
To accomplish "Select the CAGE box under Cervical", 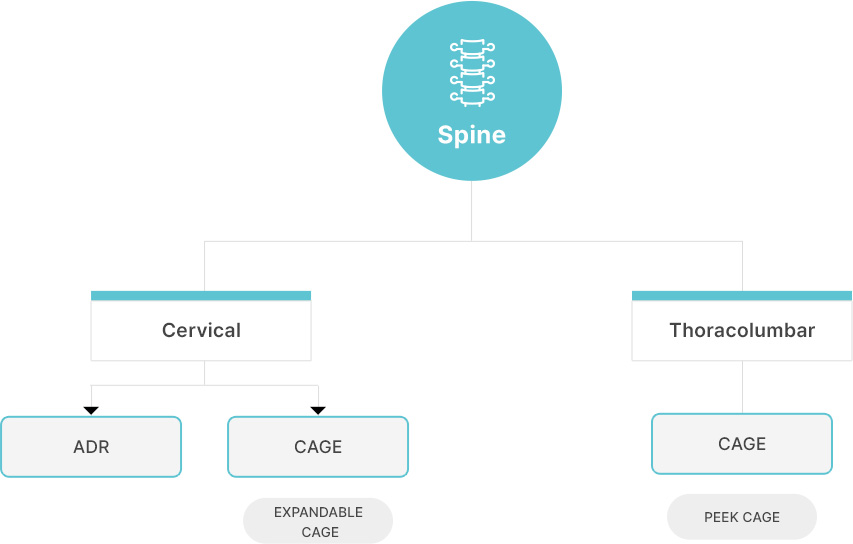I will [318, 447].
